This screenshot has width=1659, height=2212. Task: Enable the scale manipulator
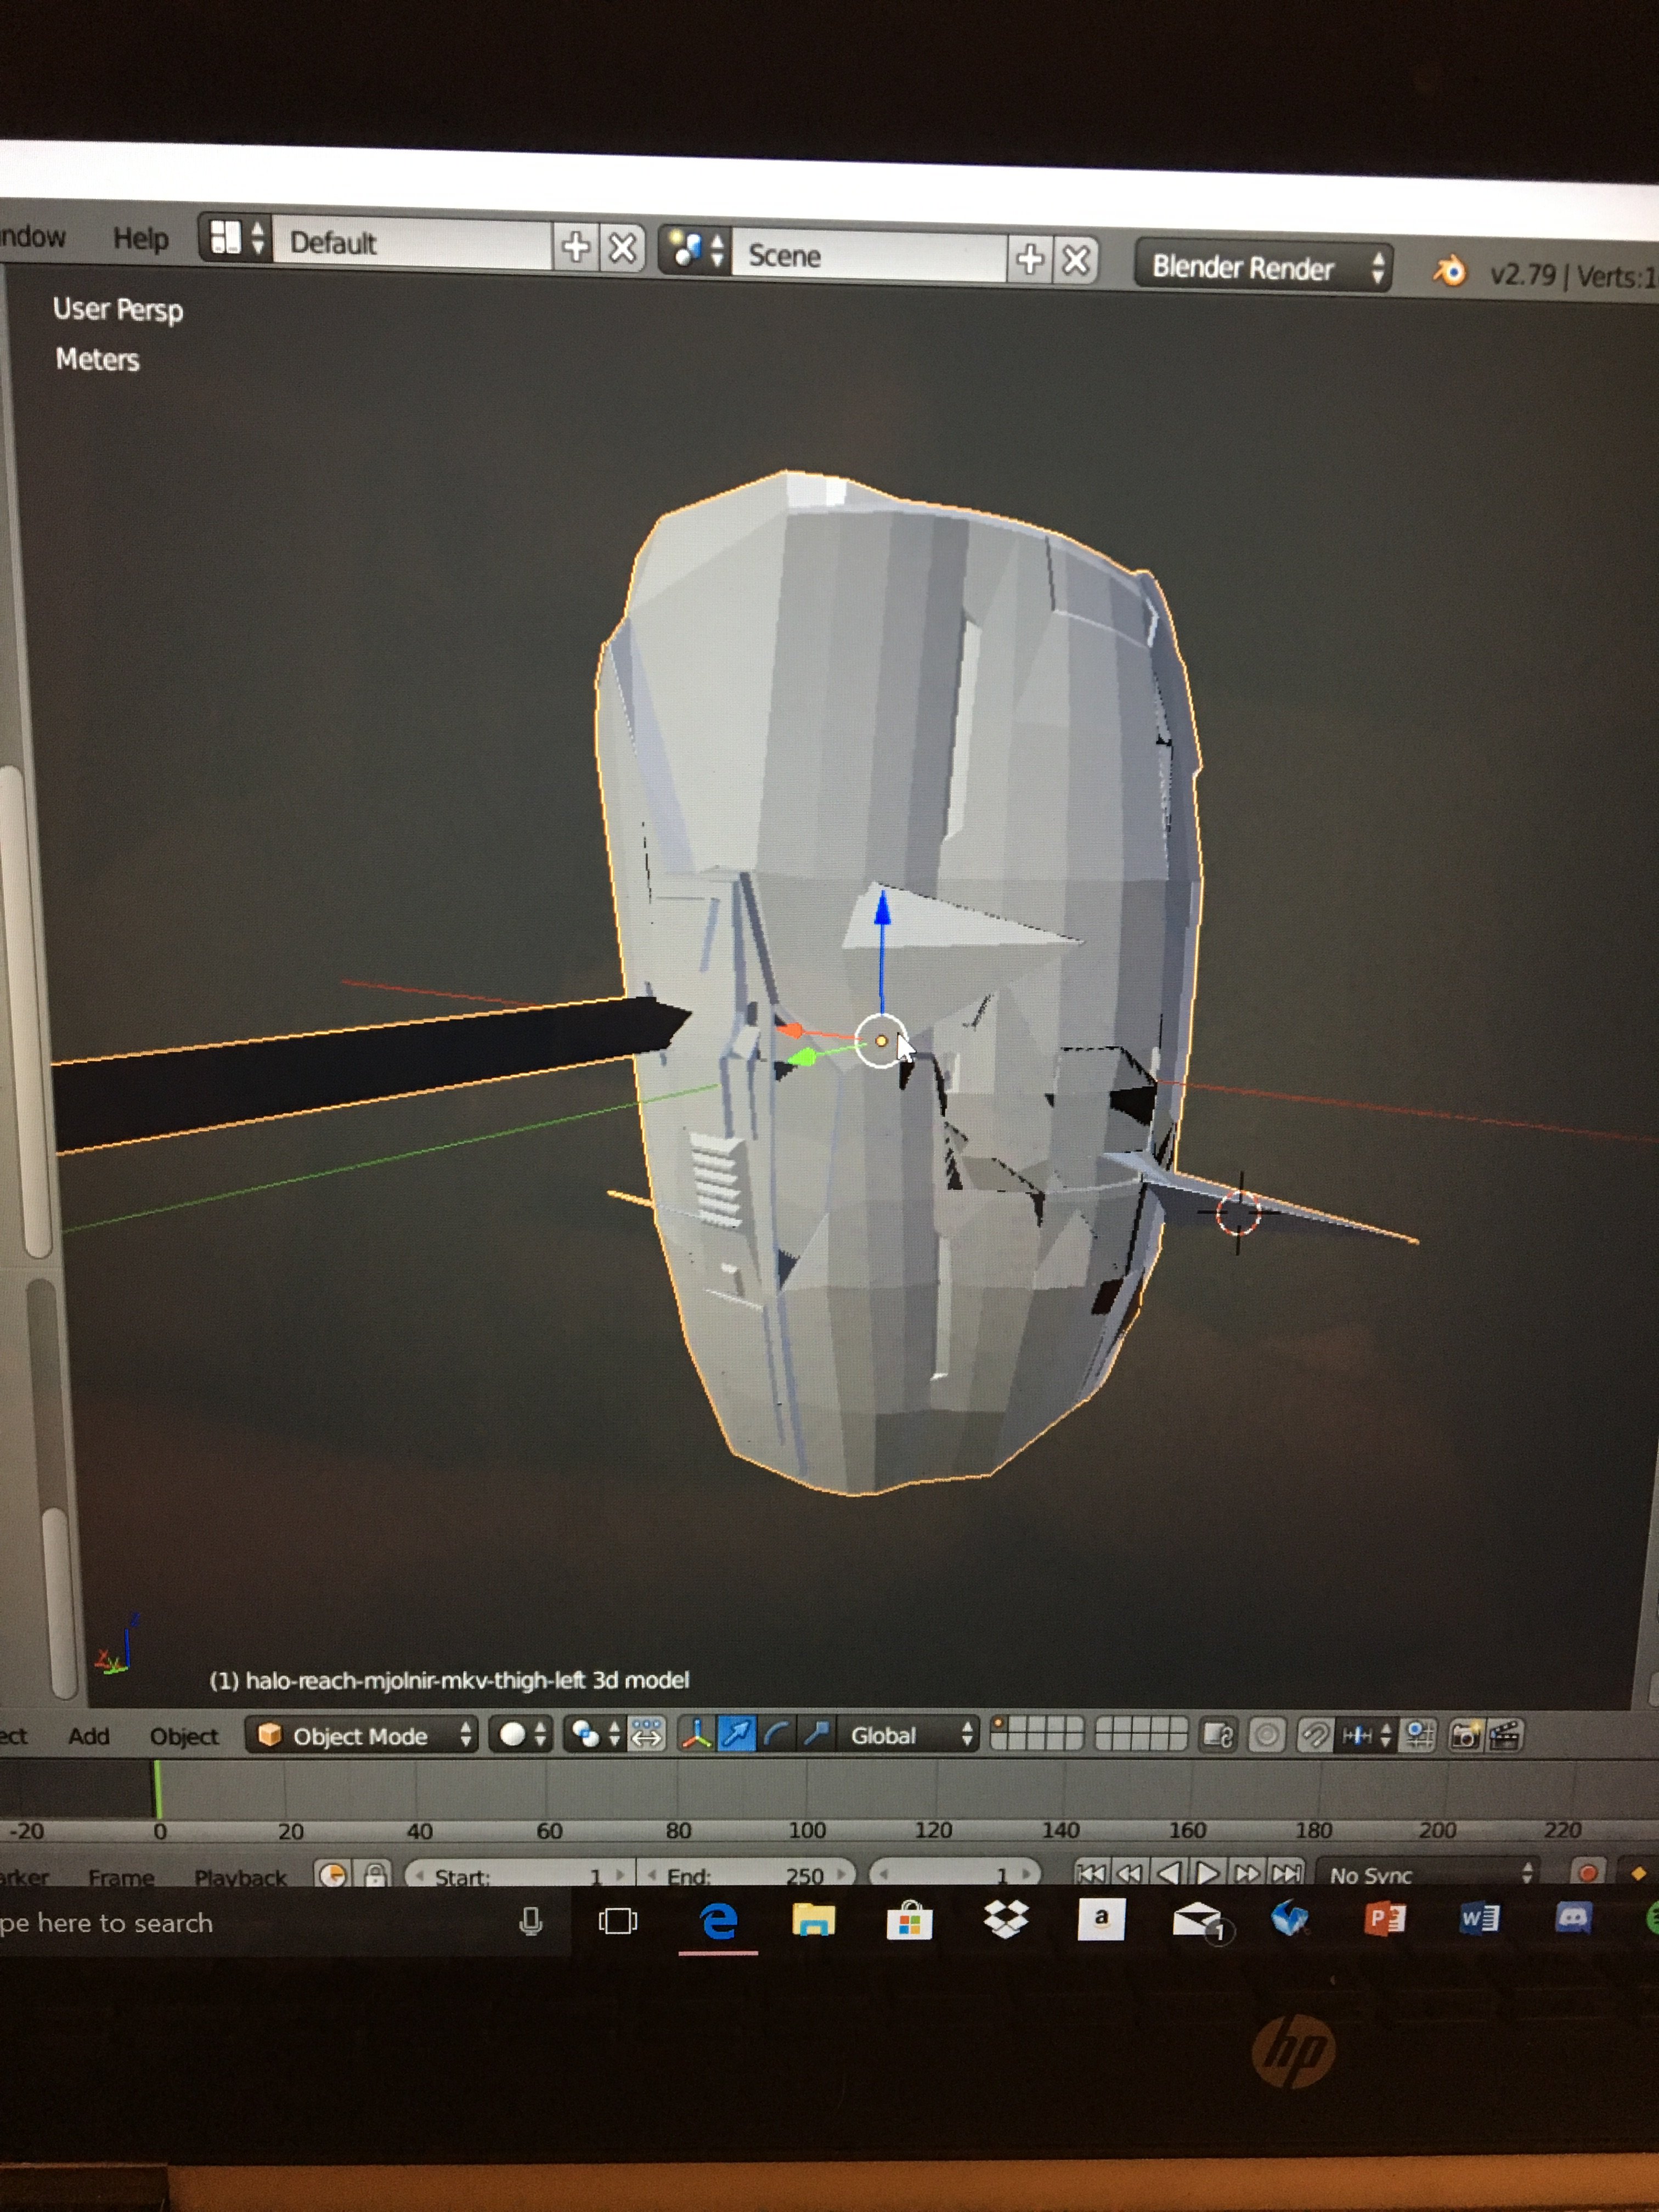[816, 1734]
